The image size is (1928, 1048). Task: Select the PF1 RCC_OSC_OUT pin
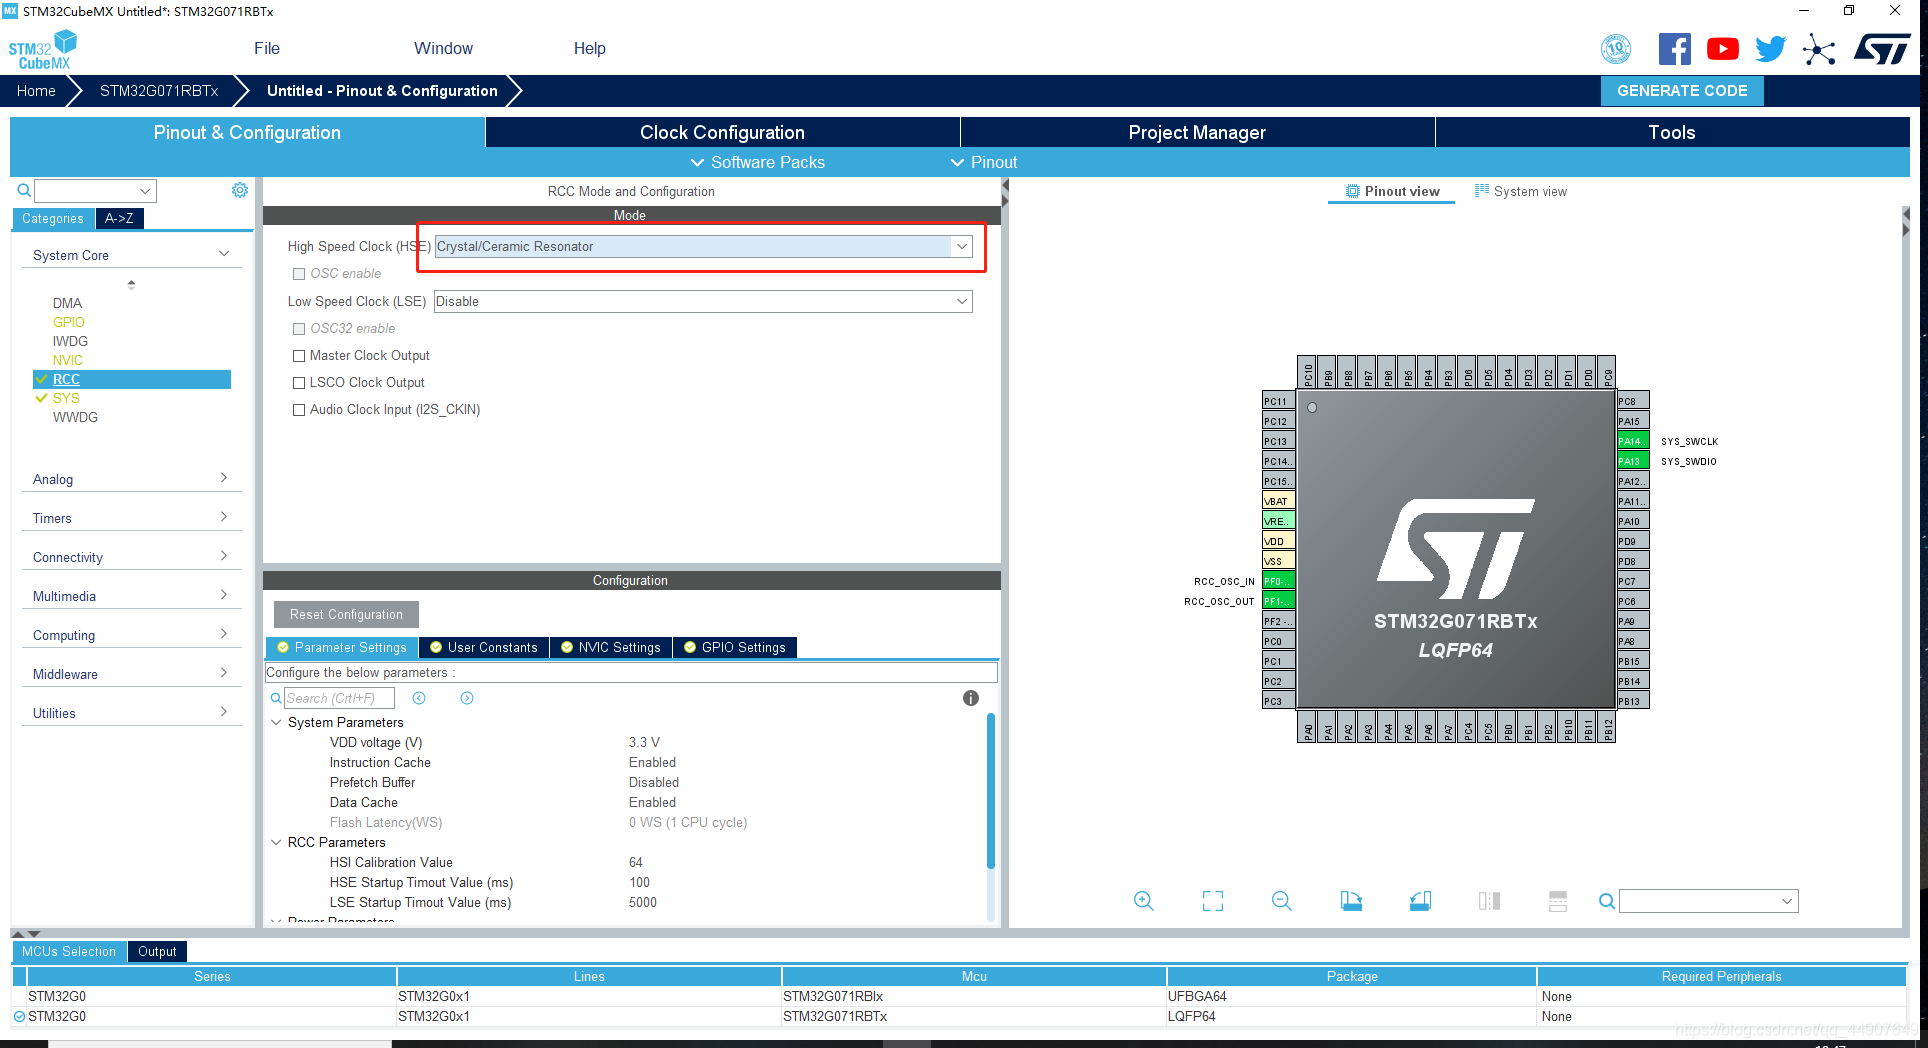(x=1279, y=601)
